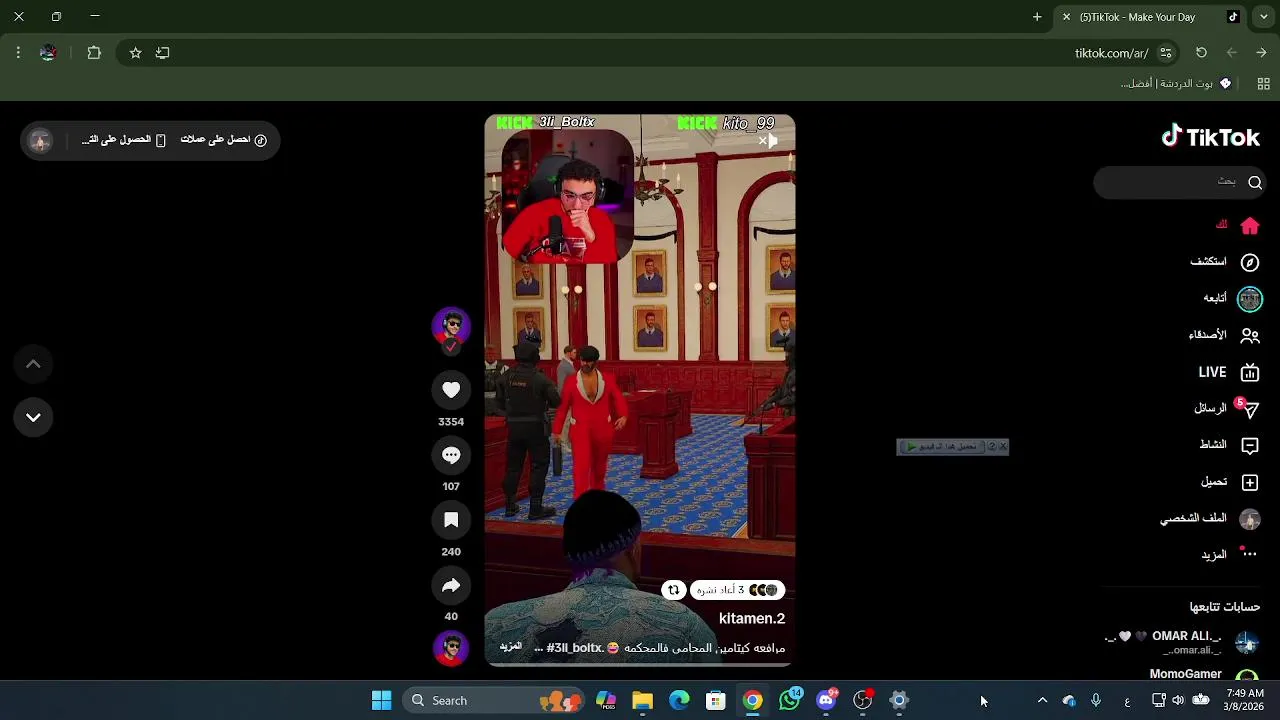Bookmark the video (240 saves)

[451, 520]
